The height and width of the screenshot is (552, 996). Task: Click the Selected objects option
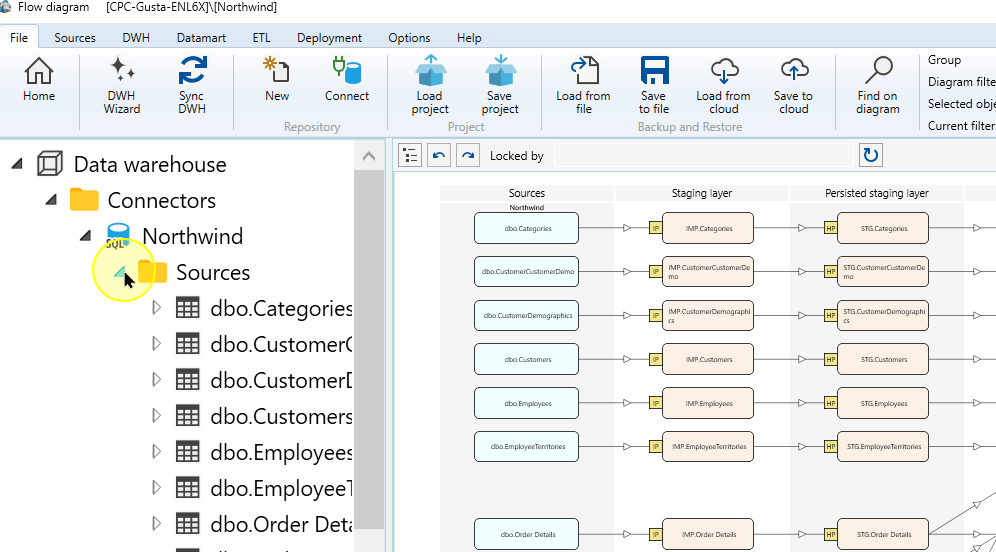pos(961,104)
